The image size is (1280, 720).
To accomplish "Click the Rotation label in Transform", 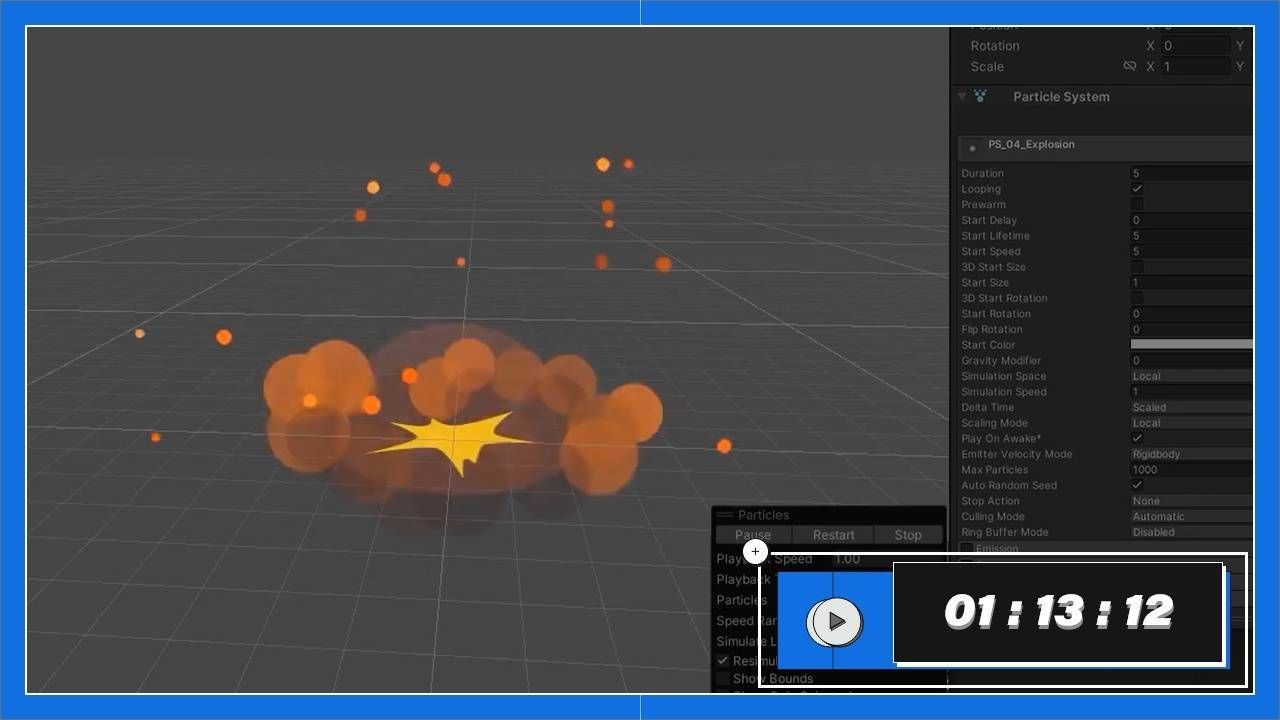I will pos(995,46).
